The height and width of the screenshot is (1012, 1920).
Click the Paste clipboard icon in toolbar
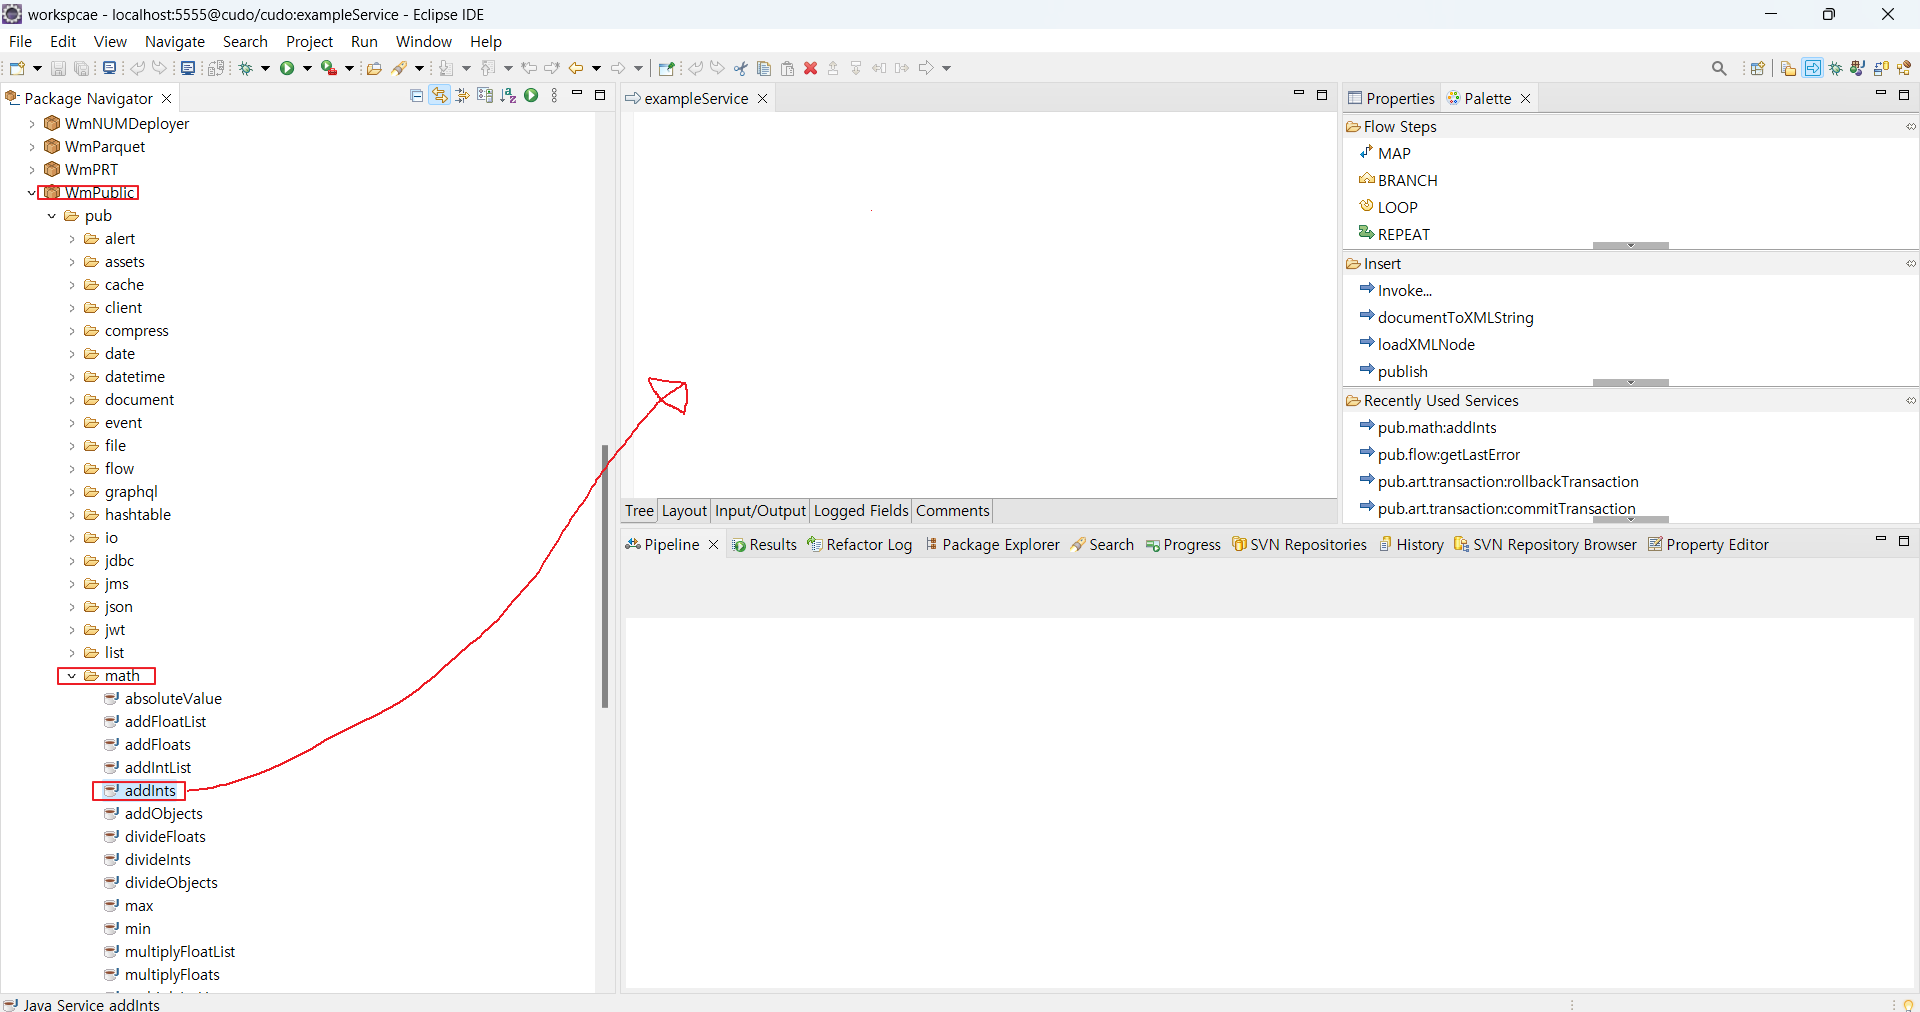(787, 68)
